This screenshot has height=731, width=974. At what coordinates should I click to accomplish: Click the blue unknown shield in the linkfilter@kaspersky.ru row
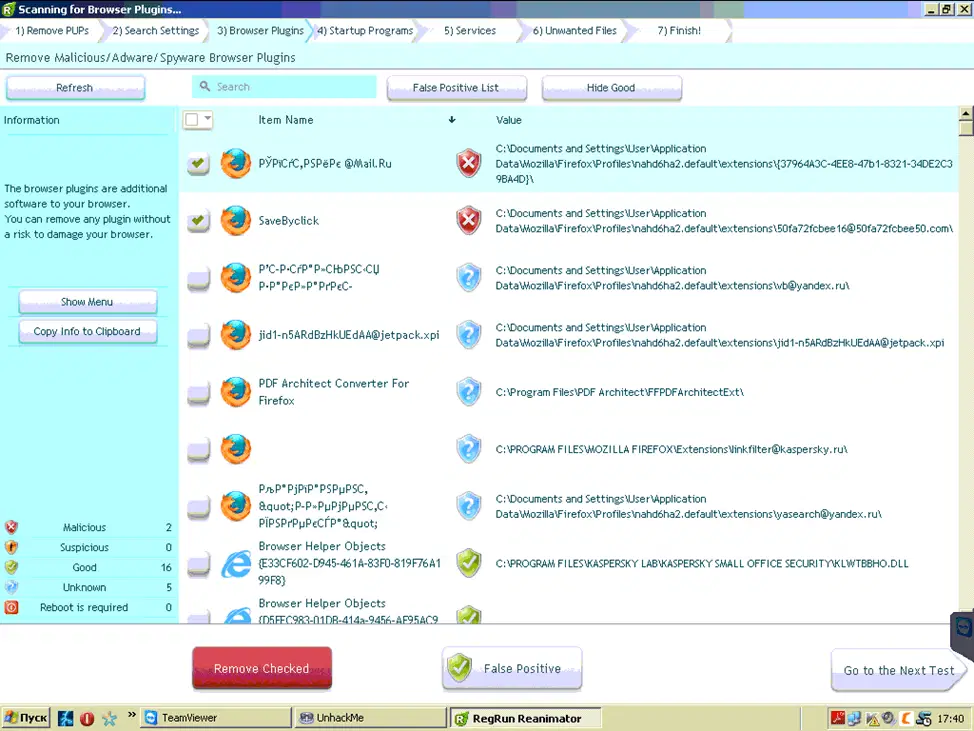469,449
